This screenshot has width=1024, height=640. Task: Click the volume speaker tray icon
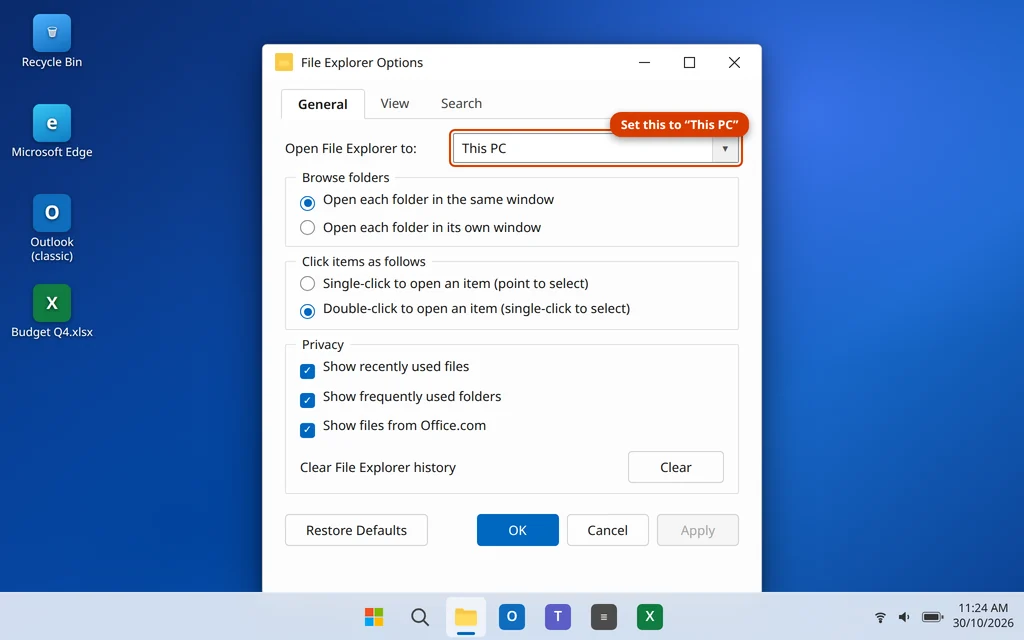[x=904, y=616]
